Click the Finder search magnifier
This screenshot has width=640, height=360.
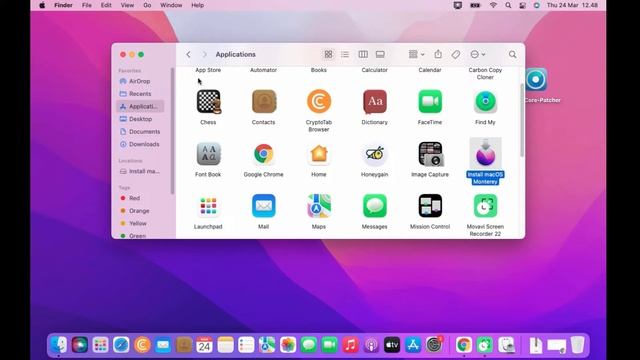point(513,54)
